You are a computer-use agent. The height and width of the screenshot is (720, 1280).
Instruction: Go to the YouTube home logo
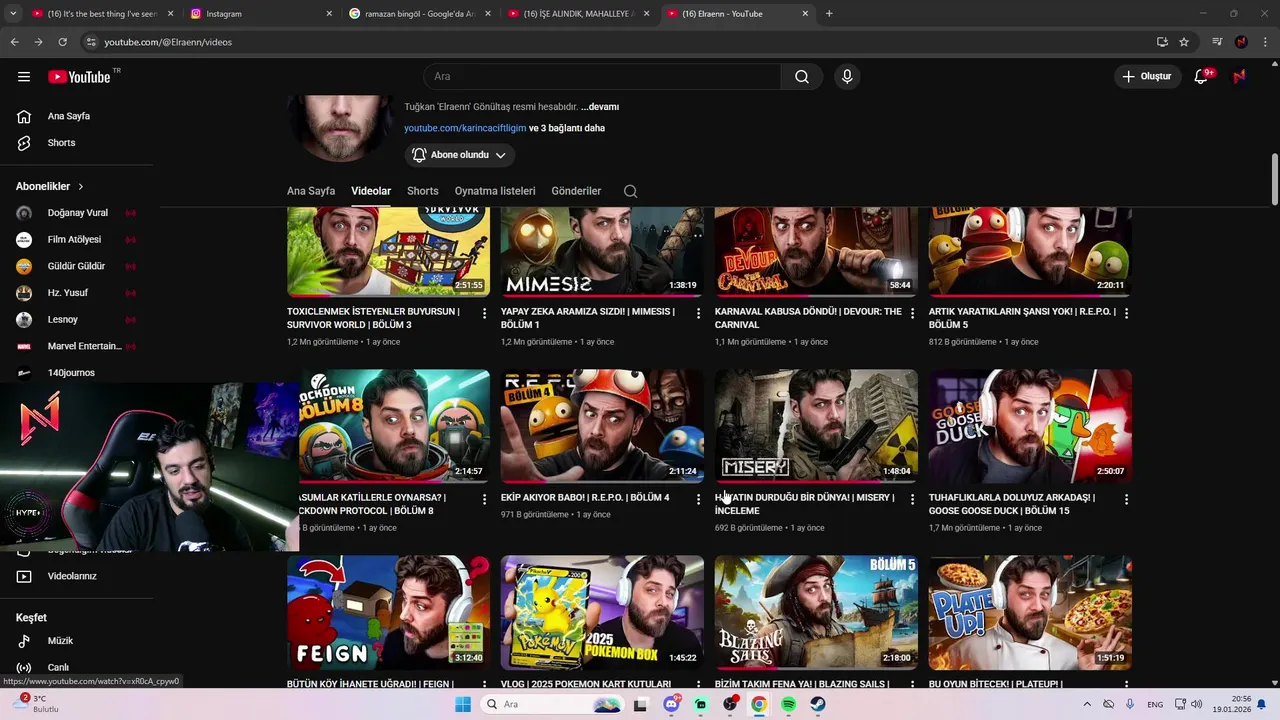point(79,76)
